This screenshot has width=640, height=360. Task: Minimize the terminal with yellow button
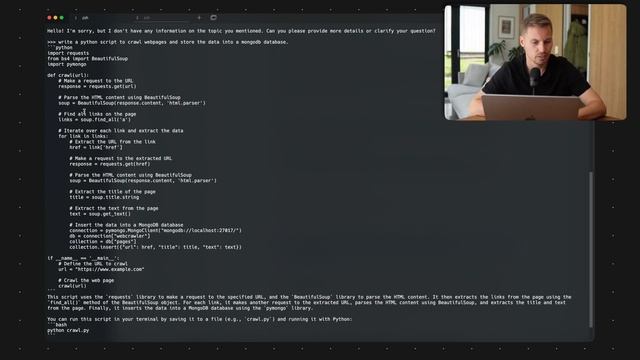pyautogui.click(x=56, y=18)
